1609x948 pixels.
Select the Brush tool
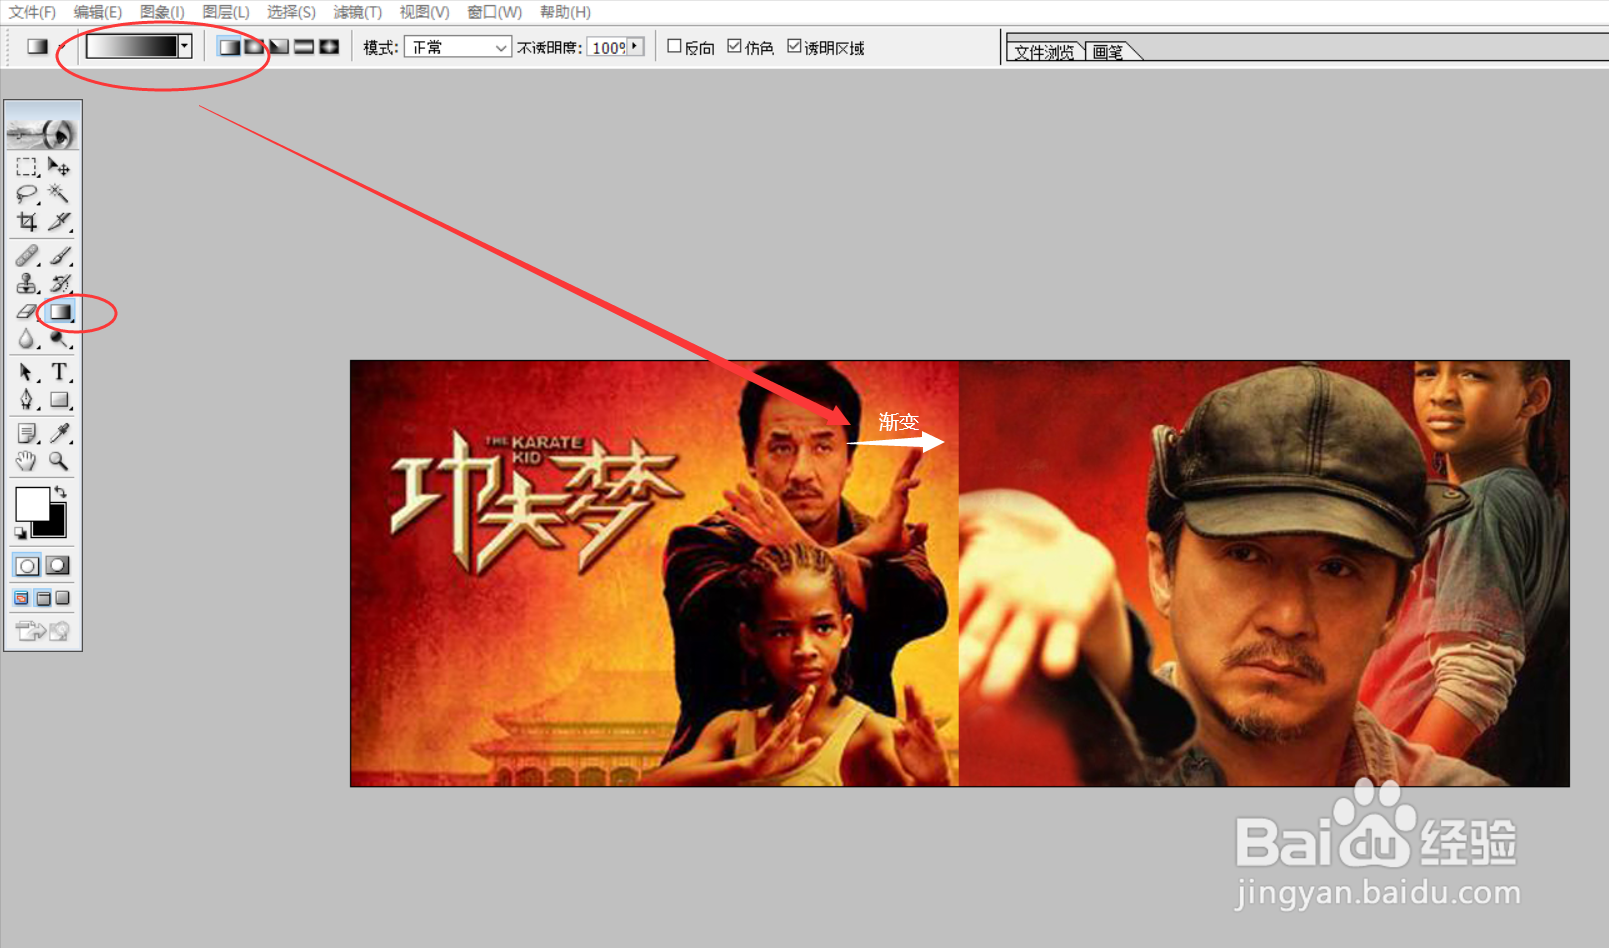pos(59,256)
